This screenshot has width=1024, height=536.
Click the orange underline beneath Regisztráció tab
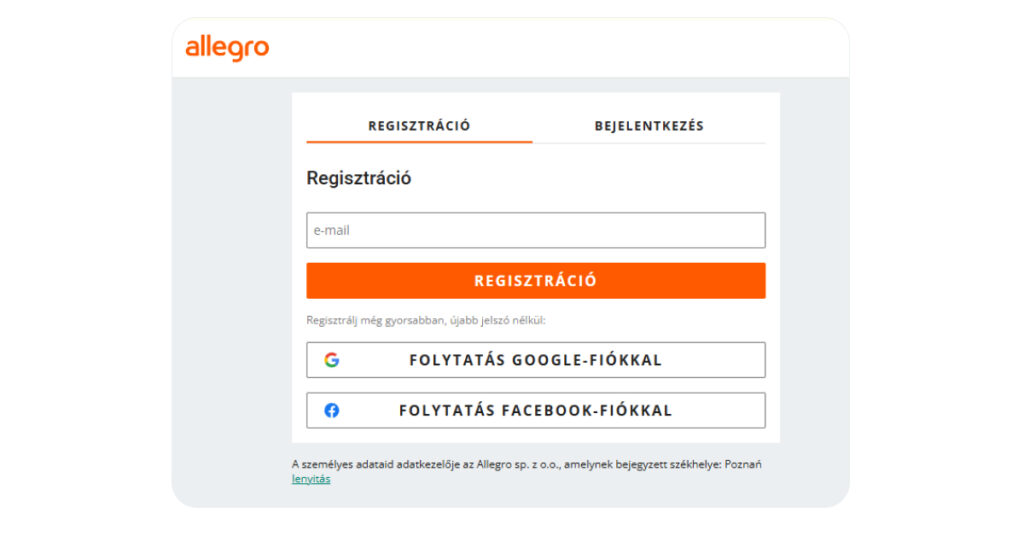[419, 142]
